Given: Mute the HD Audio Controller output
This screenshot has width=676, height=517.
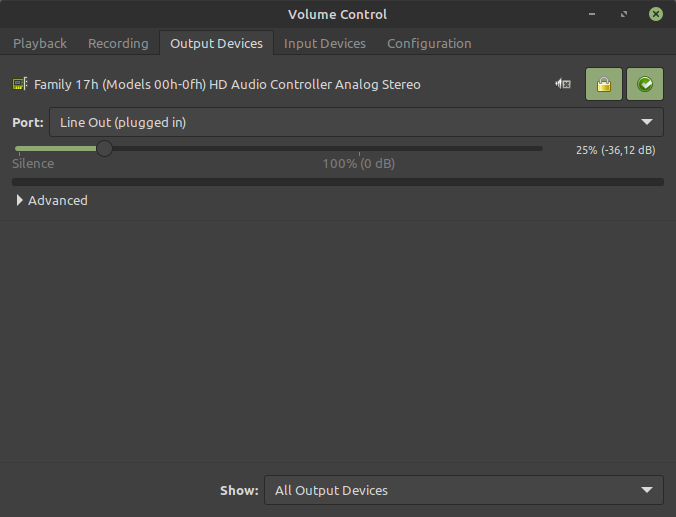Looking at the screenshot, I should click(563, 85).
